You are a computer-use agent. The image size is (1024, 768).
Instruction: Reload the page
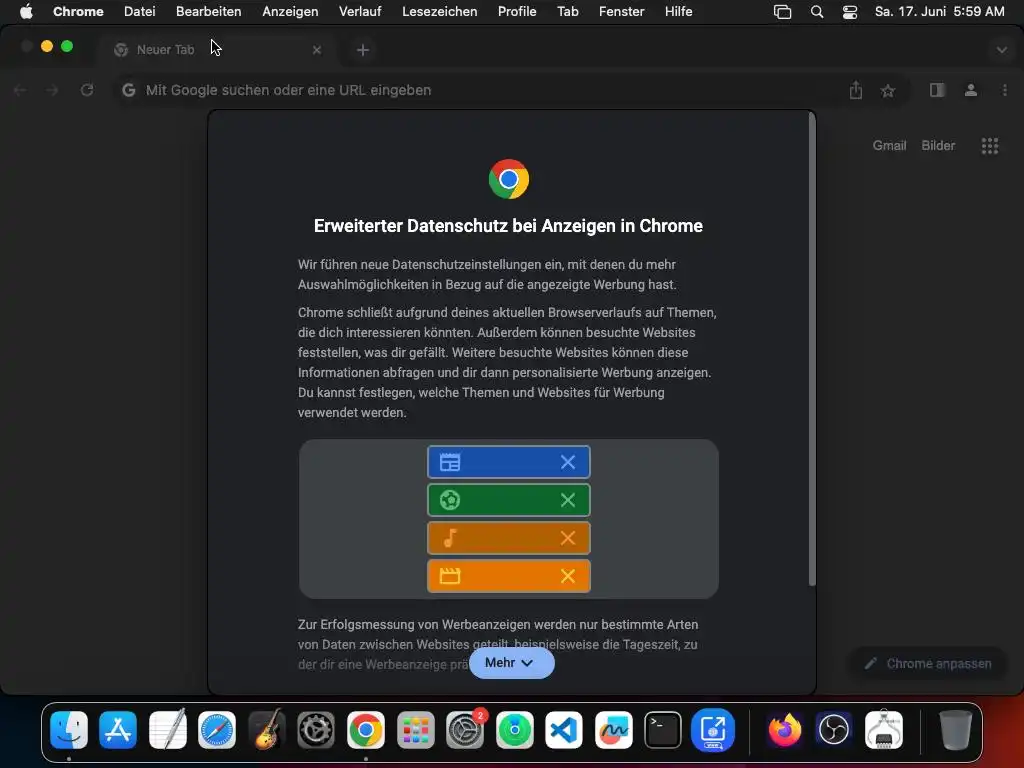pos(86,90)
